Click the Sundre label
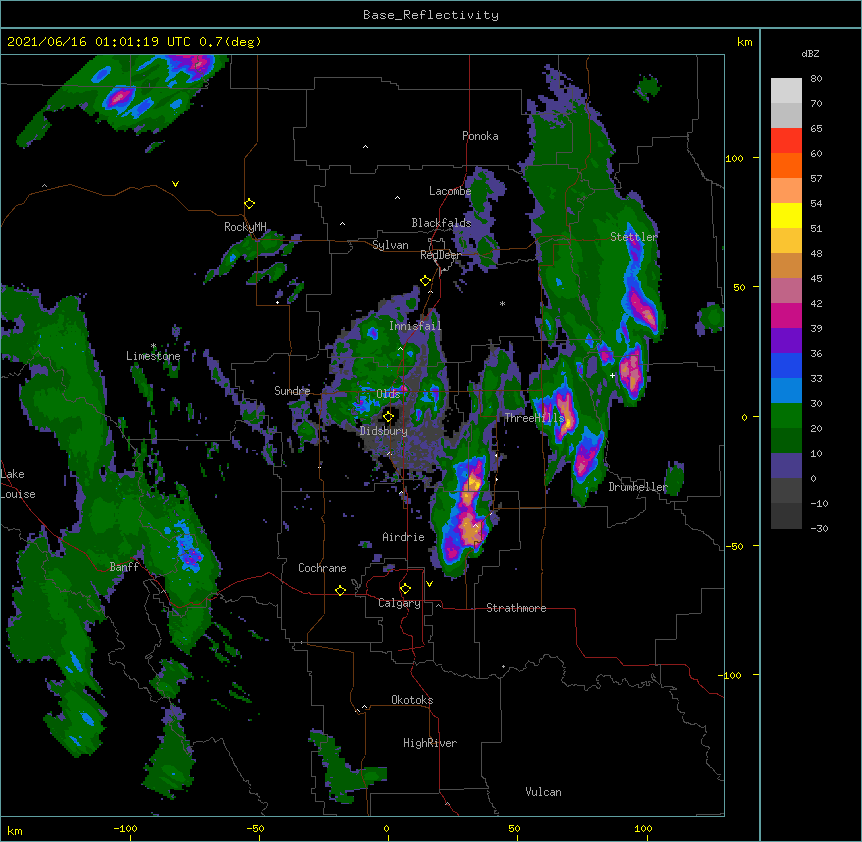This screenshot has height=842, width=862. [292, 391]
